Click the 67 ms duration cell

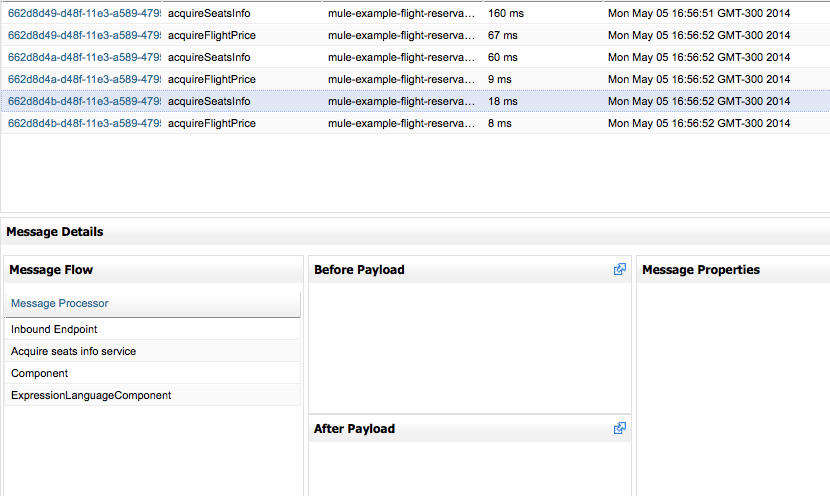(x=500, y=35)
